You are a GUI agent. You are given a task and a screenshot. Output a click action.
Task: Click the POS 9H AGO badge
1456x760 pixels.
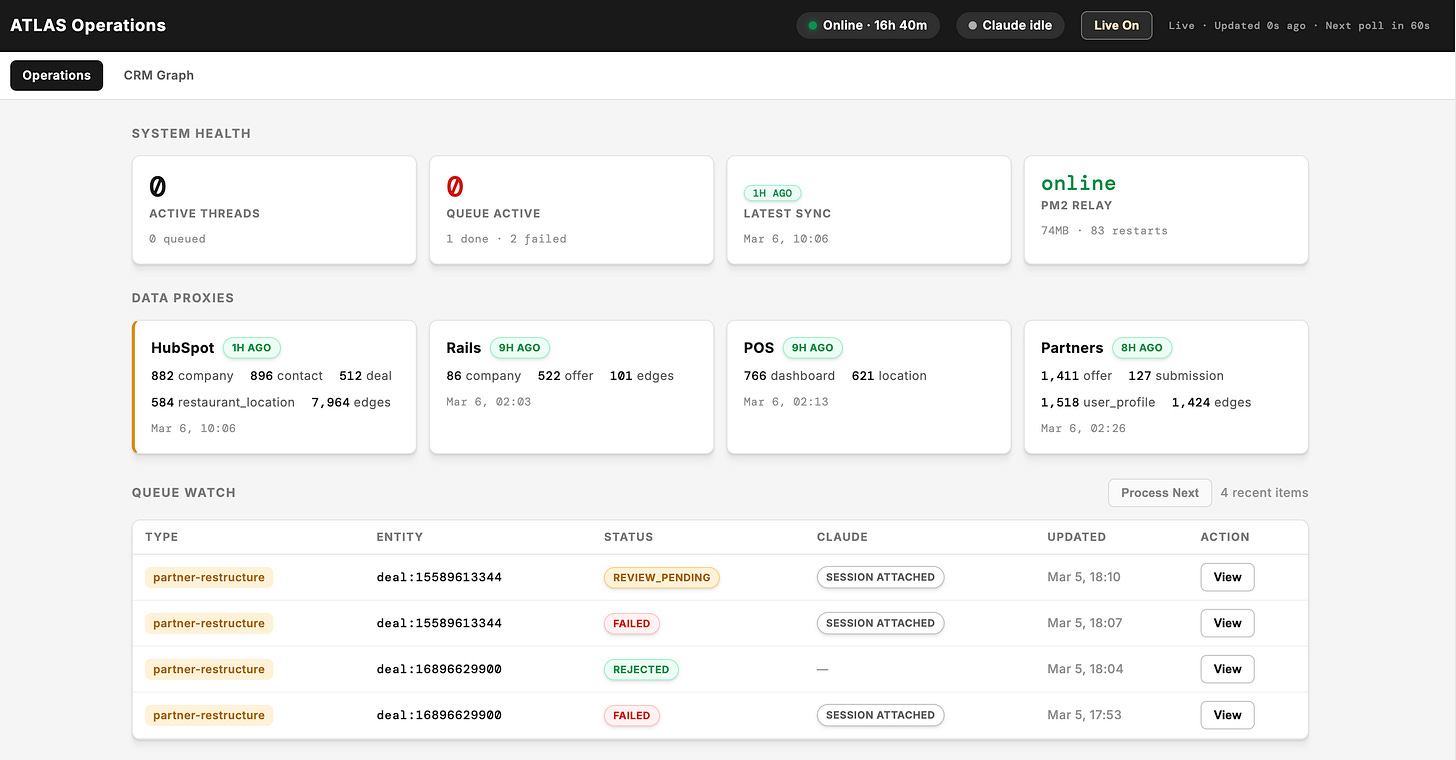[x=813, y=348]
